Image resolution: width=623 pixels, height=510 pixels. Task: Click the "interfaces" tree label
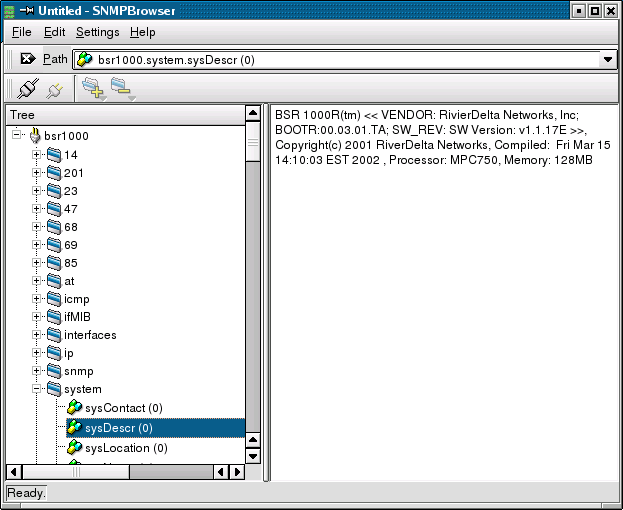pos(90,335)
